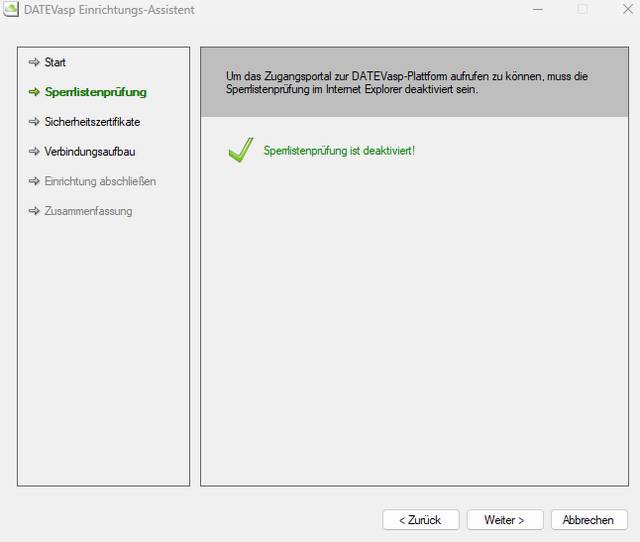Click the window title 'DATEVasp Einrichtungs-Assistent'

109,10
